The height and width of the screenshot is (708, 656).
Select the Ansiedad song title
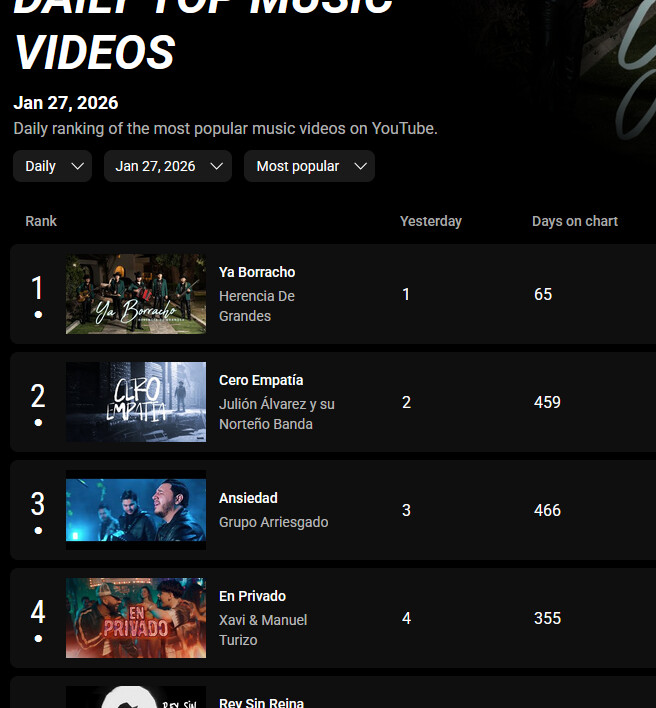pyautogui.click(x=248, y=498)
